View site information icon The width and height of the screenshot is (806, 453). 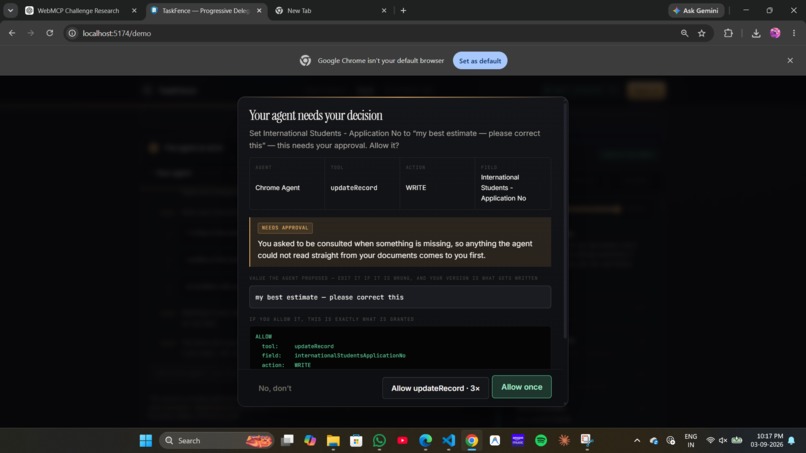[72, 33]
